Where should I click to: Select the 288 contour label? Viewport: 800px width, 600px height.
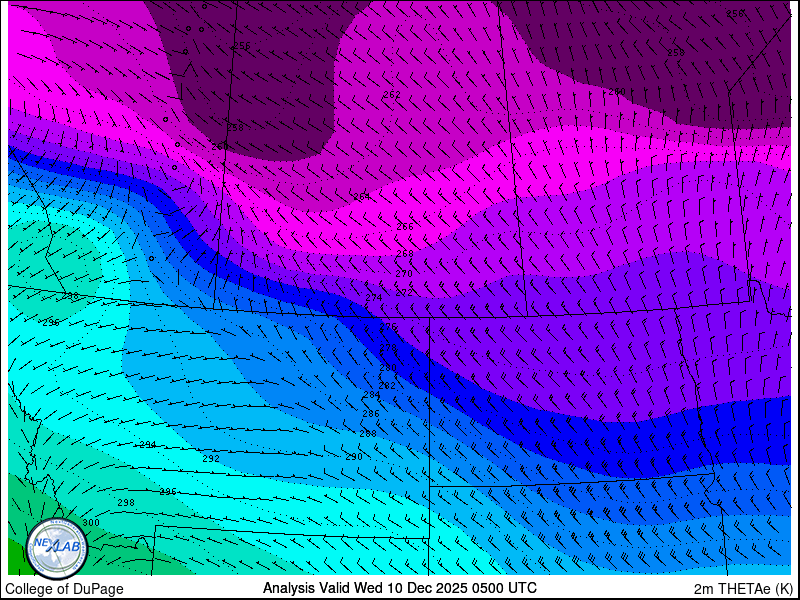[368, 434]
